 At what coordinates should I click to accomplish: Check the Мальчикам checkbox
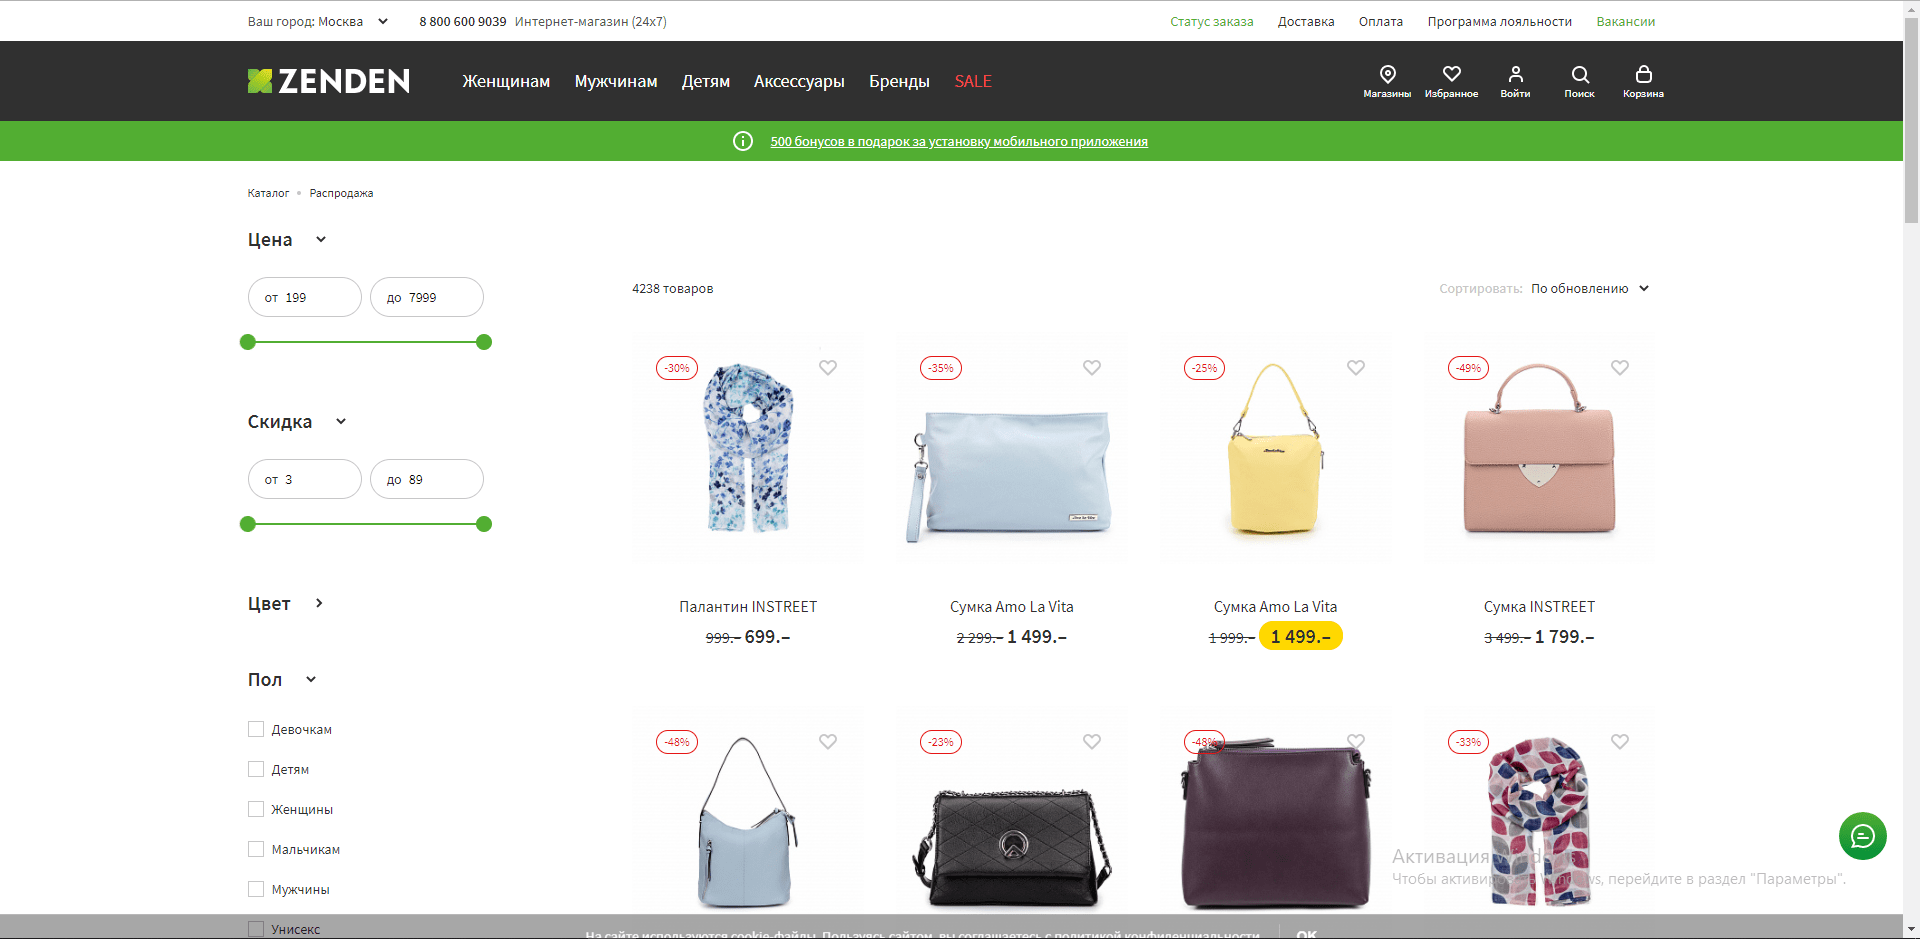[256, 849]
